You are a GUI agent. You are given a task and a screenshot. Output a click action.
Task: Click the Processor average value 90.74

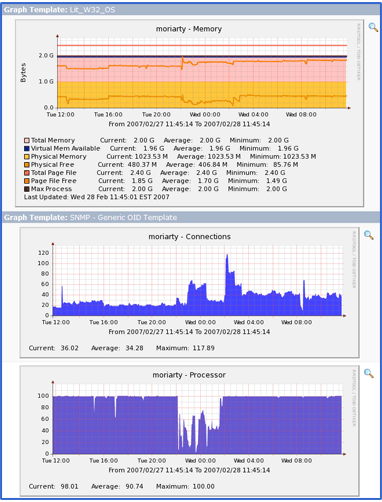(x=134, y=486)
